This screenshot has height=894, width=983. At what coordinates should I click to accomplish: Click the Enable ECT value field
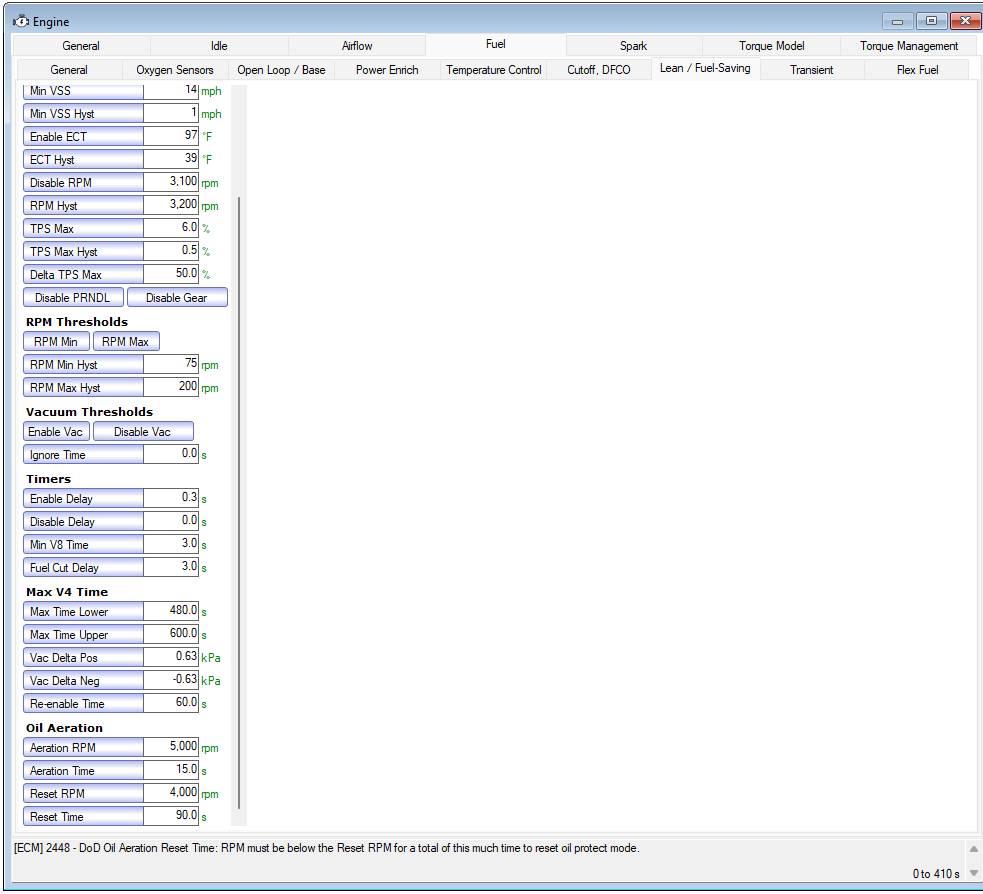click(x=171, y=136)
